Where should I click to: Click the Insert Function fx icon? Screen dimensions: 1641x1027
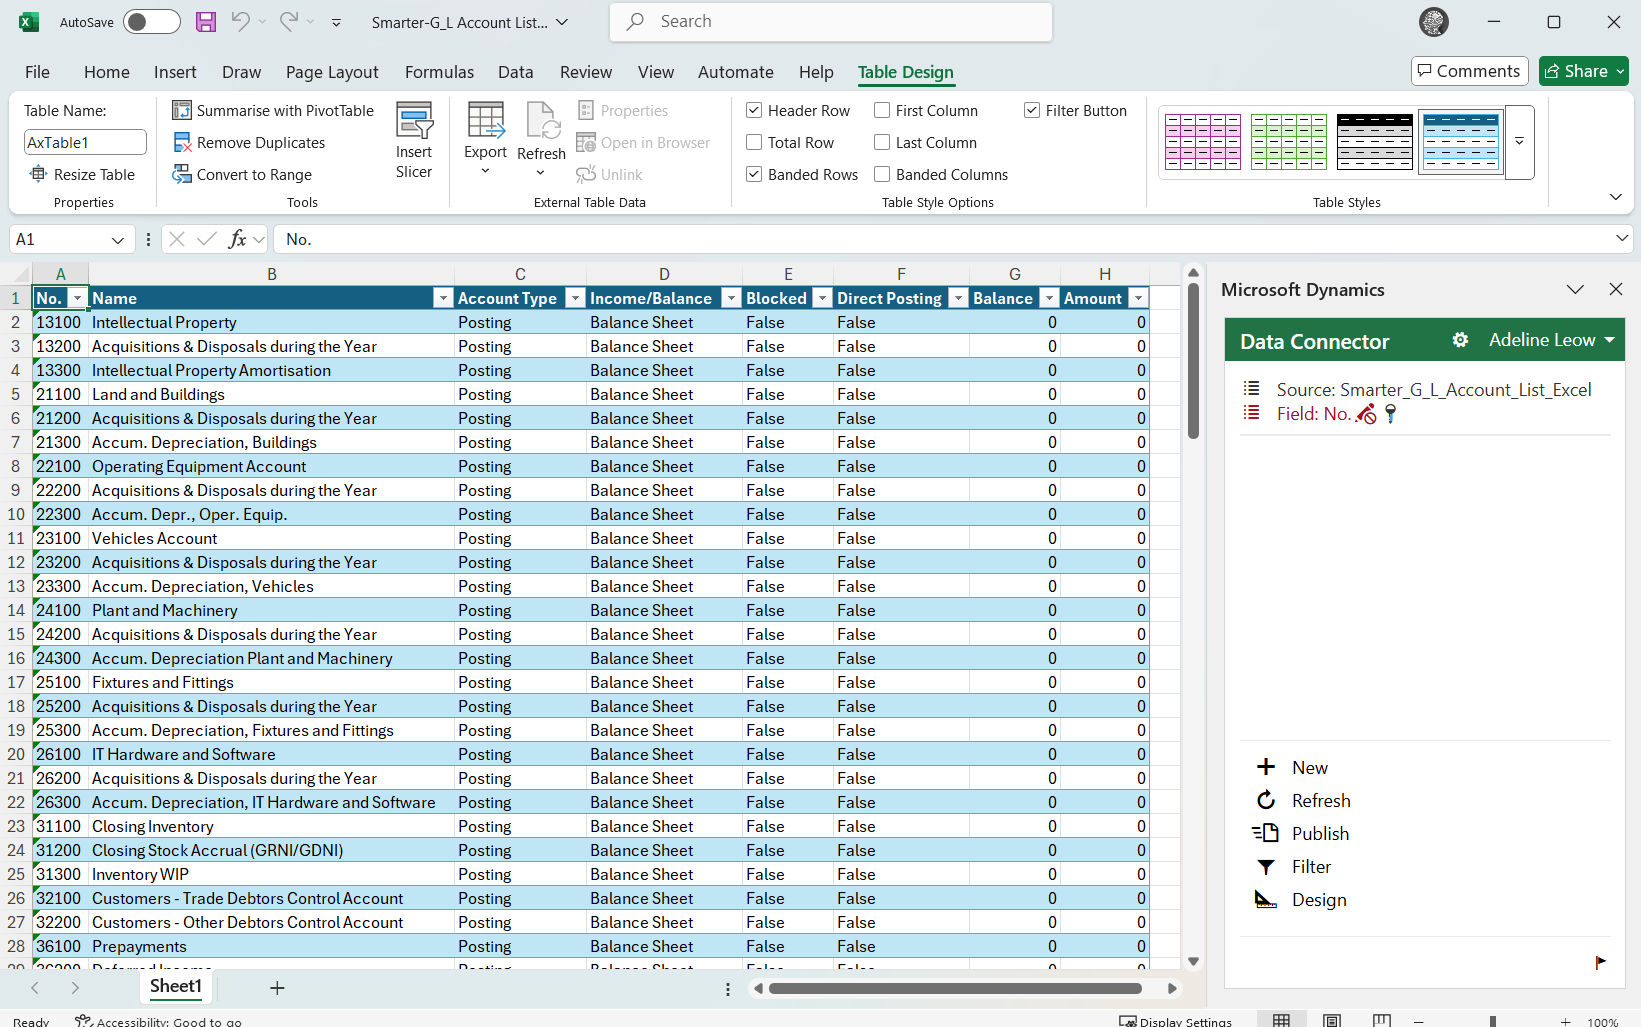pos(237,239)
